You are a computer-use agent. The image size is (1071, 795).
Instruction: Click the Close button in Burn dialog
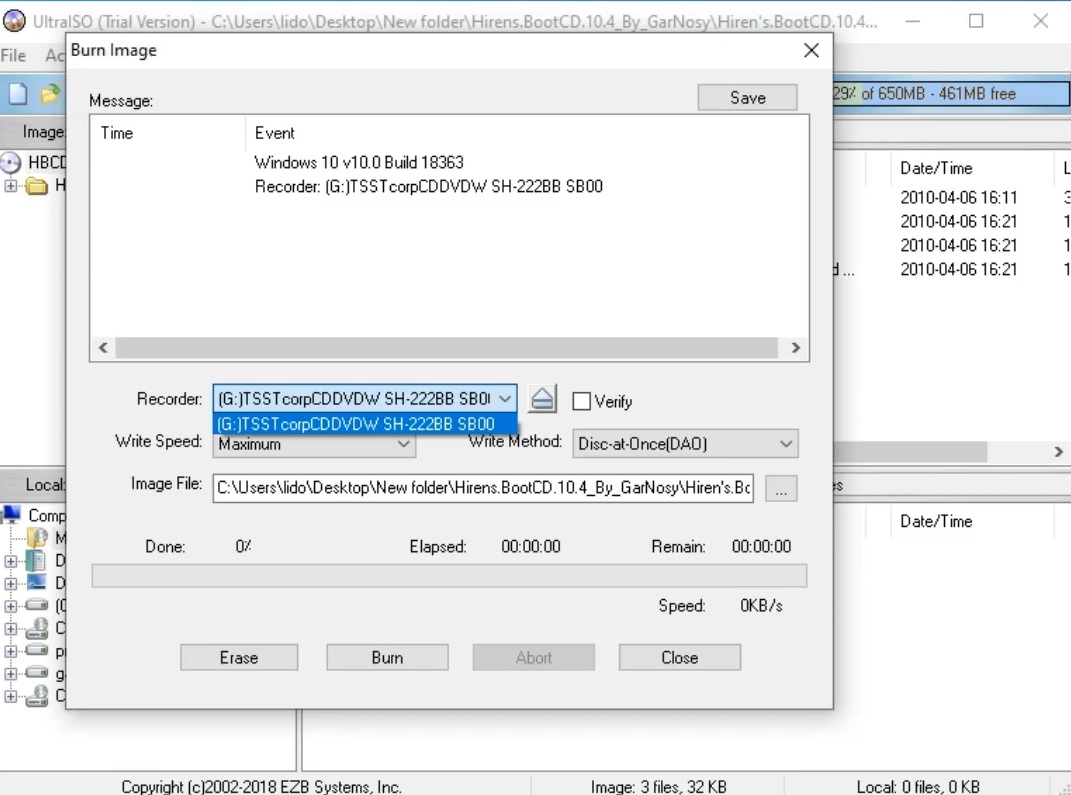pyautogui.click(x=680, y=657)
